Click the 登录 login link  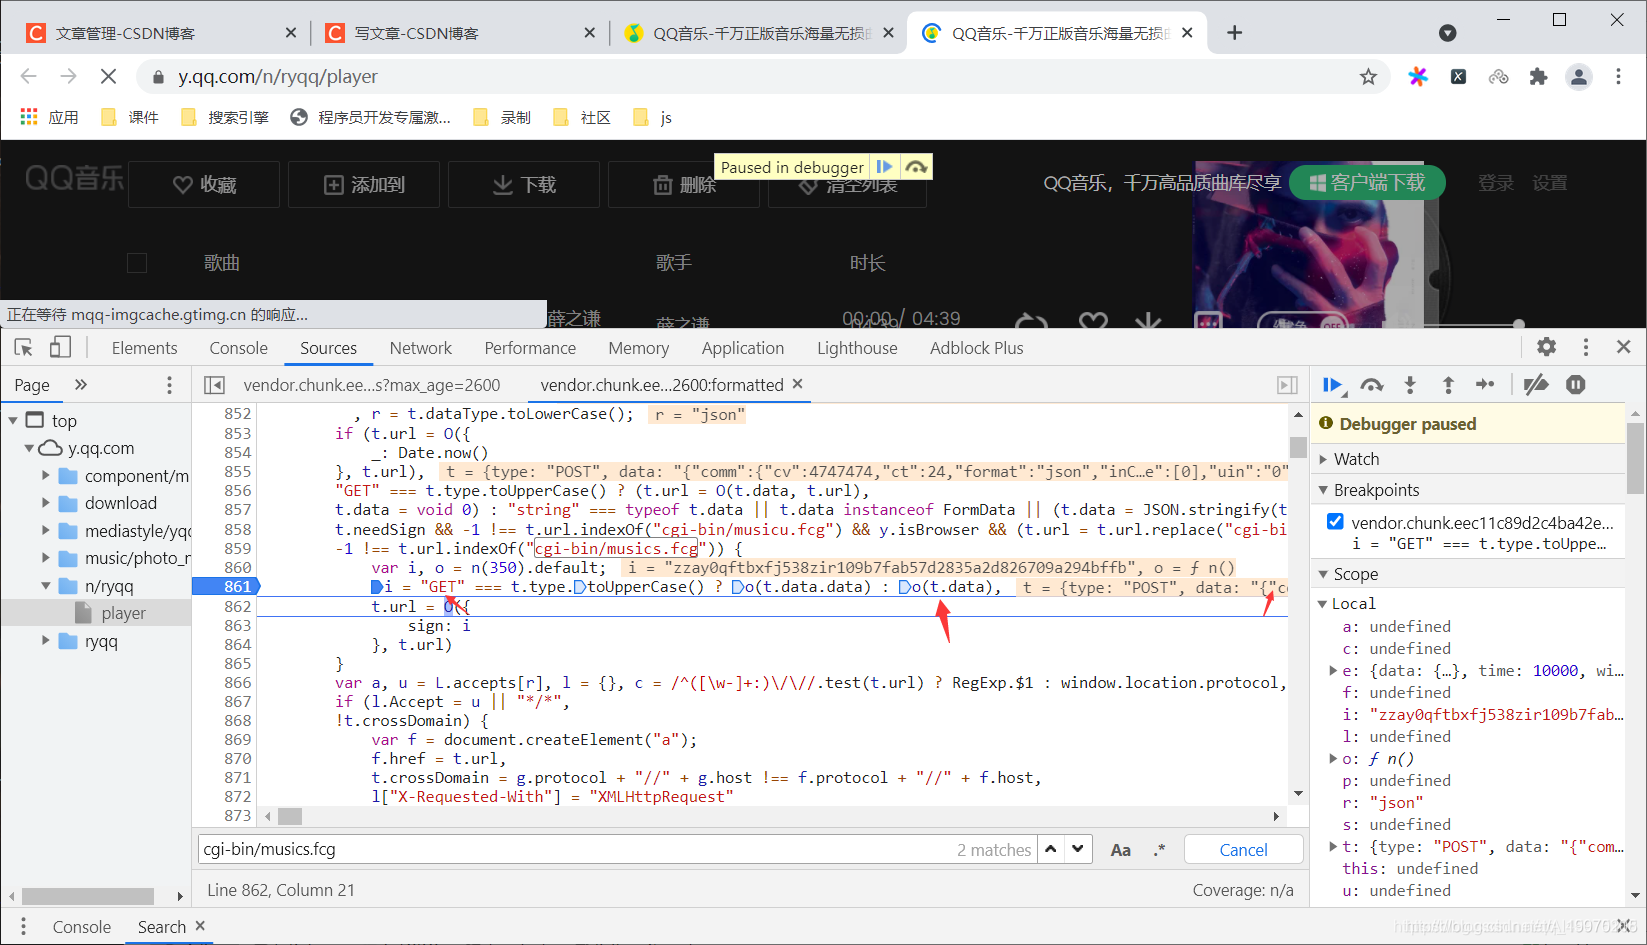coord(1495,183)
